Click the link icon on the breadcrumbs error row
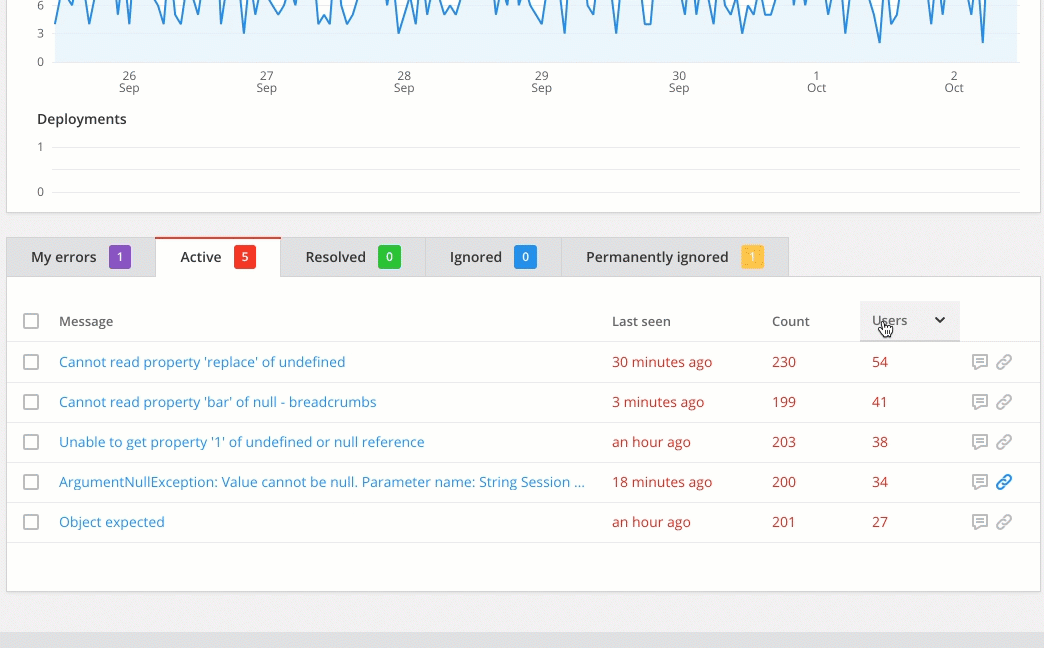Viewport: 1044px width, 648px height. [1004, 402]
